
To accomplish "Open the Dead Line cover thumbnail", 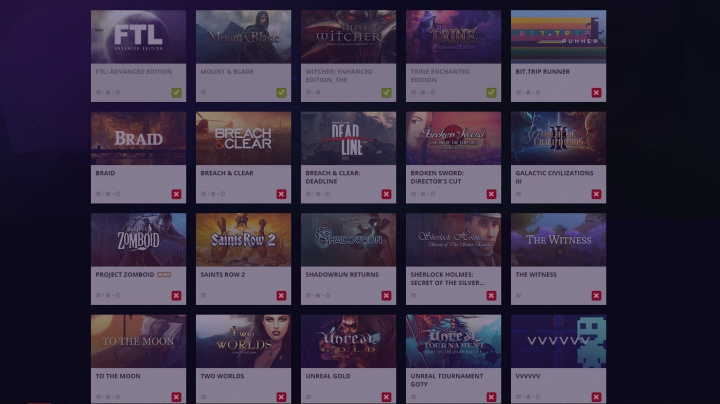I will click(349, 138).
